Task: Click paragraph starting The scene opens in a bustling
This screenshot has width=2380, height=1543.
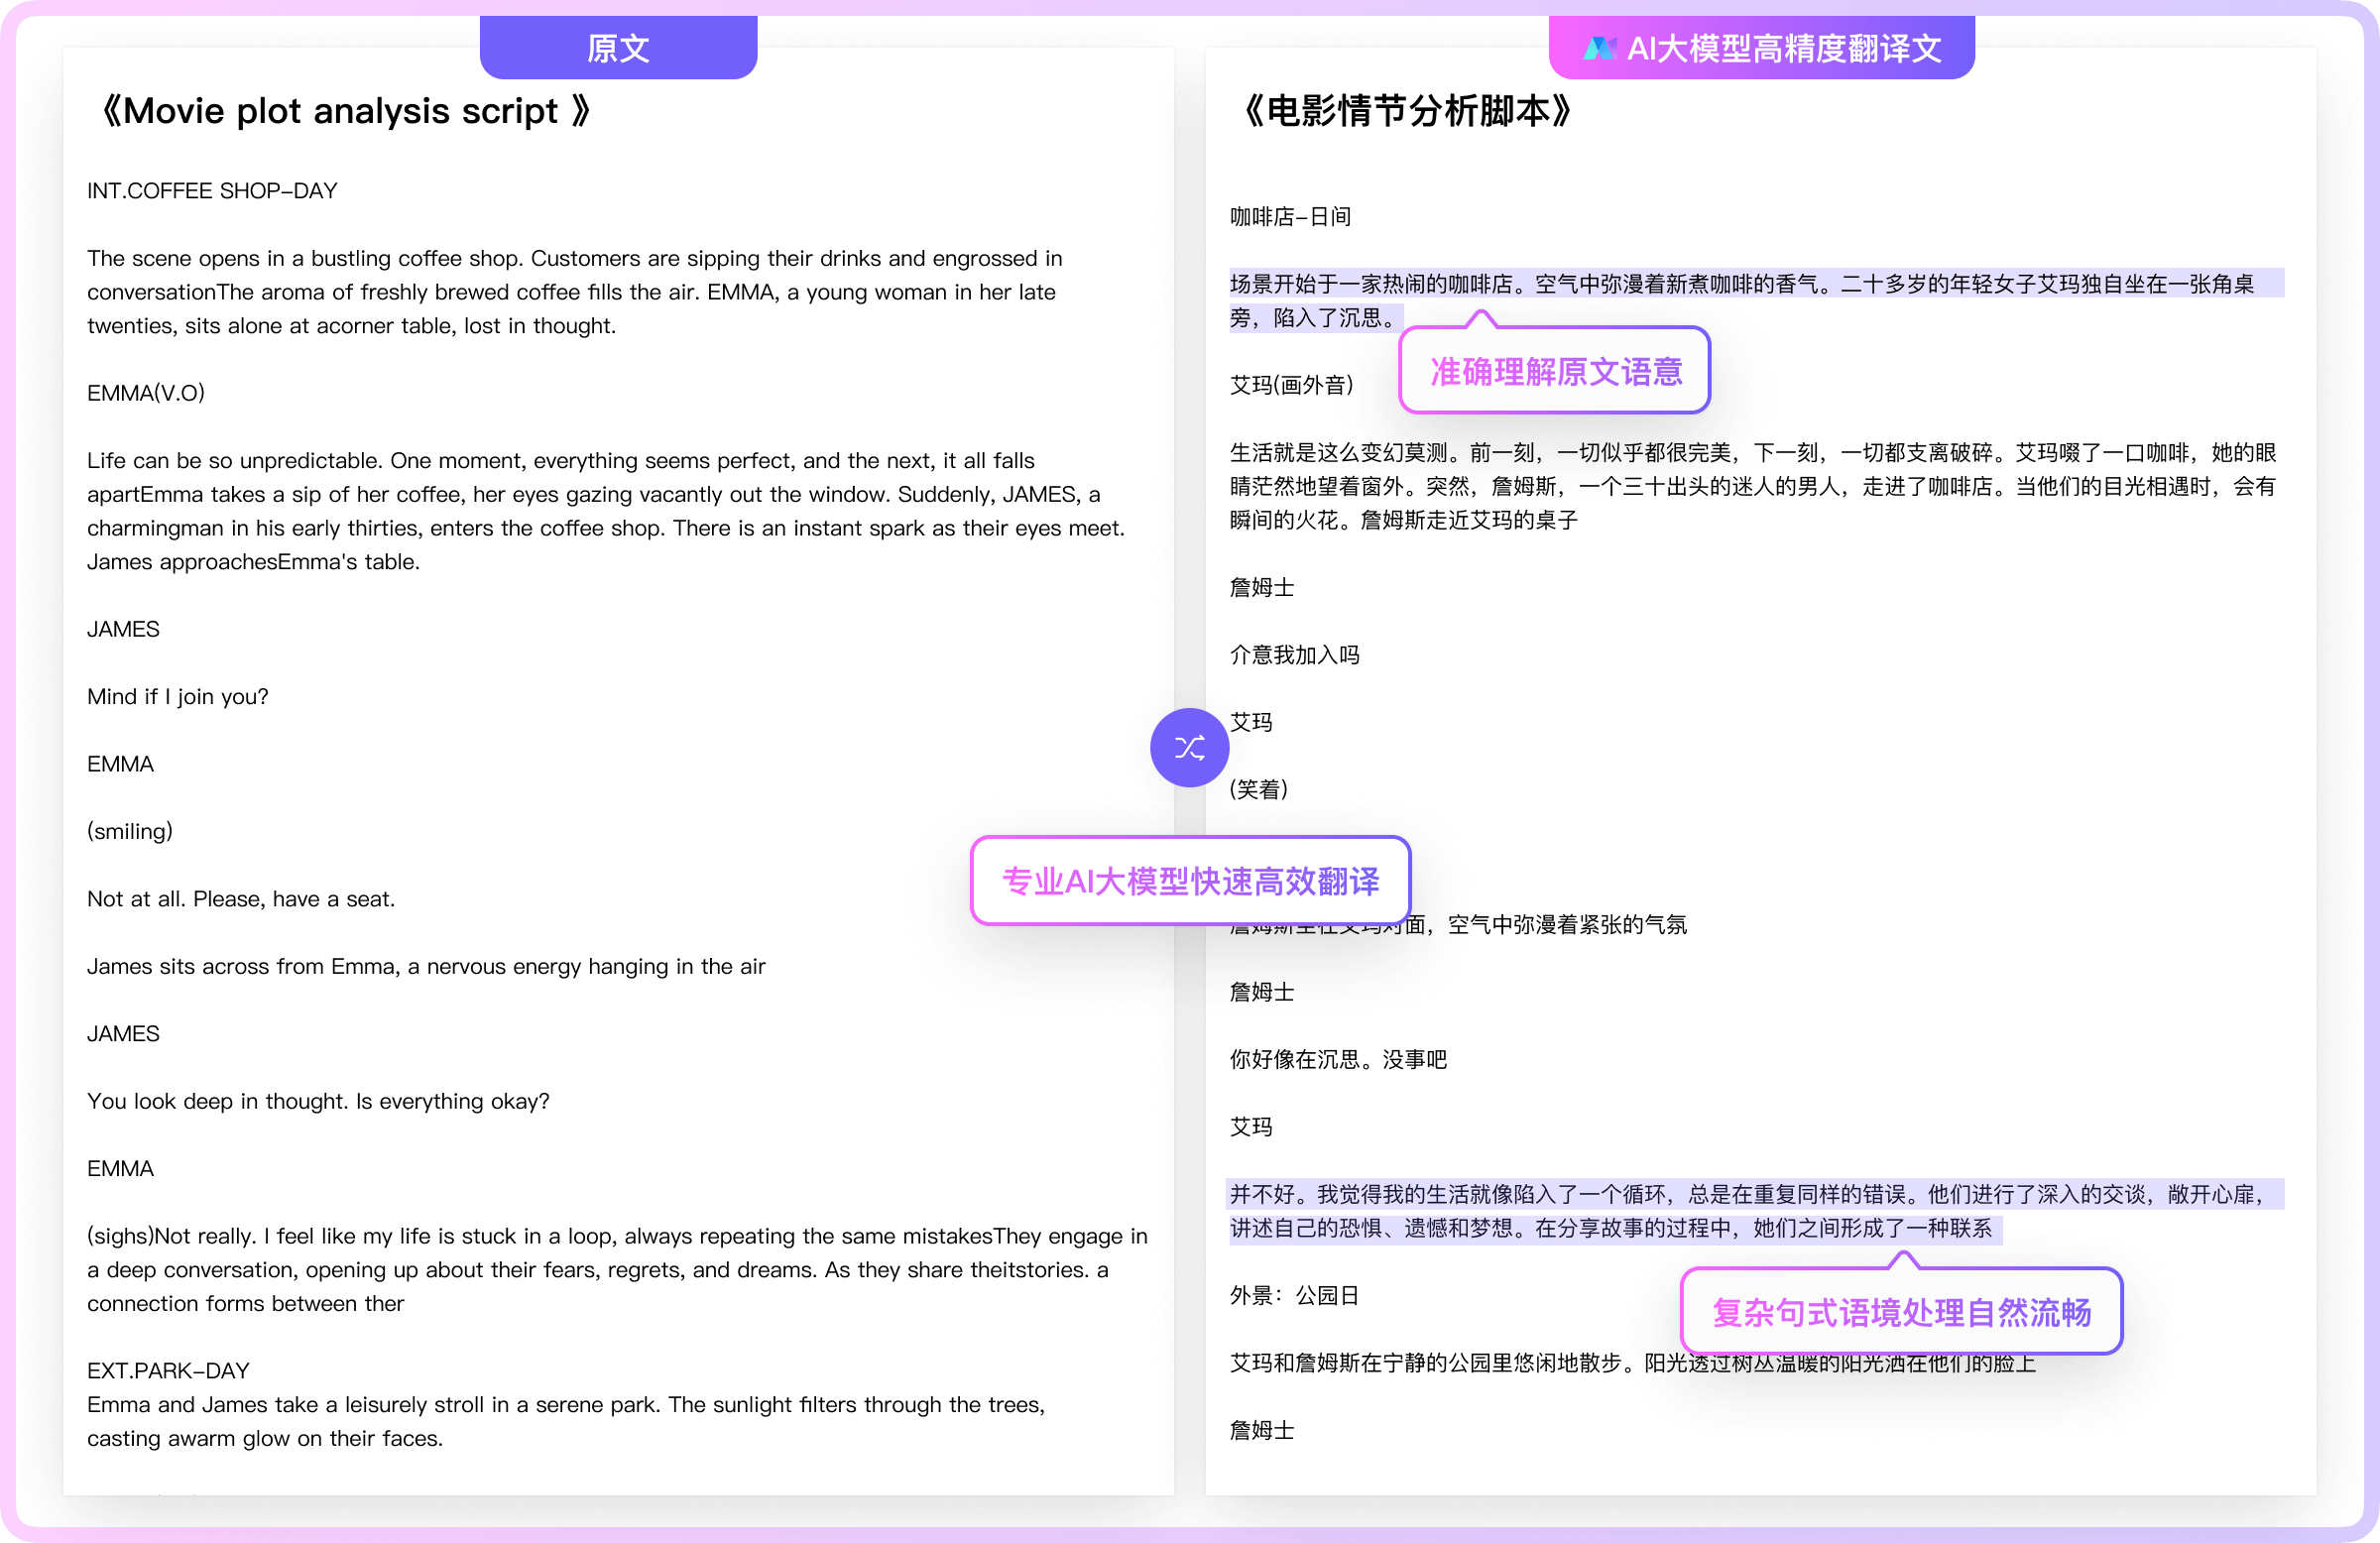Action: coord(575,292)
